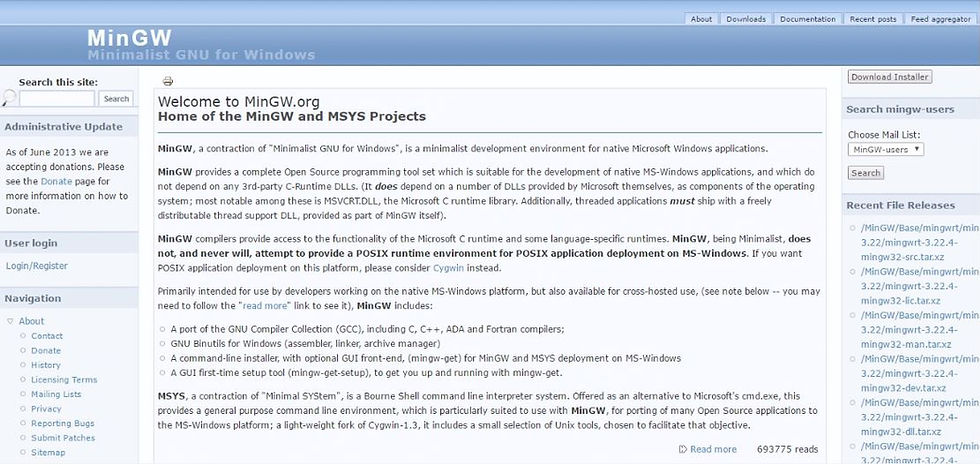Open mingwrt-3.22.4-mingw32-dev.tar.xz release link
The height and width of the screenshot is (464, 980).
tap(919, 373)
